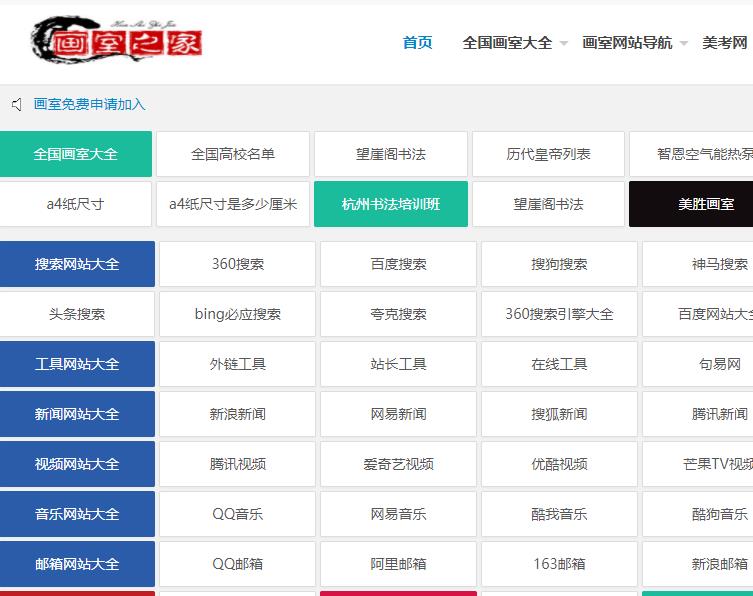Open the 站长工具 link
The height and width of the screenshot is (596, 753).
[x=399, y=364]
